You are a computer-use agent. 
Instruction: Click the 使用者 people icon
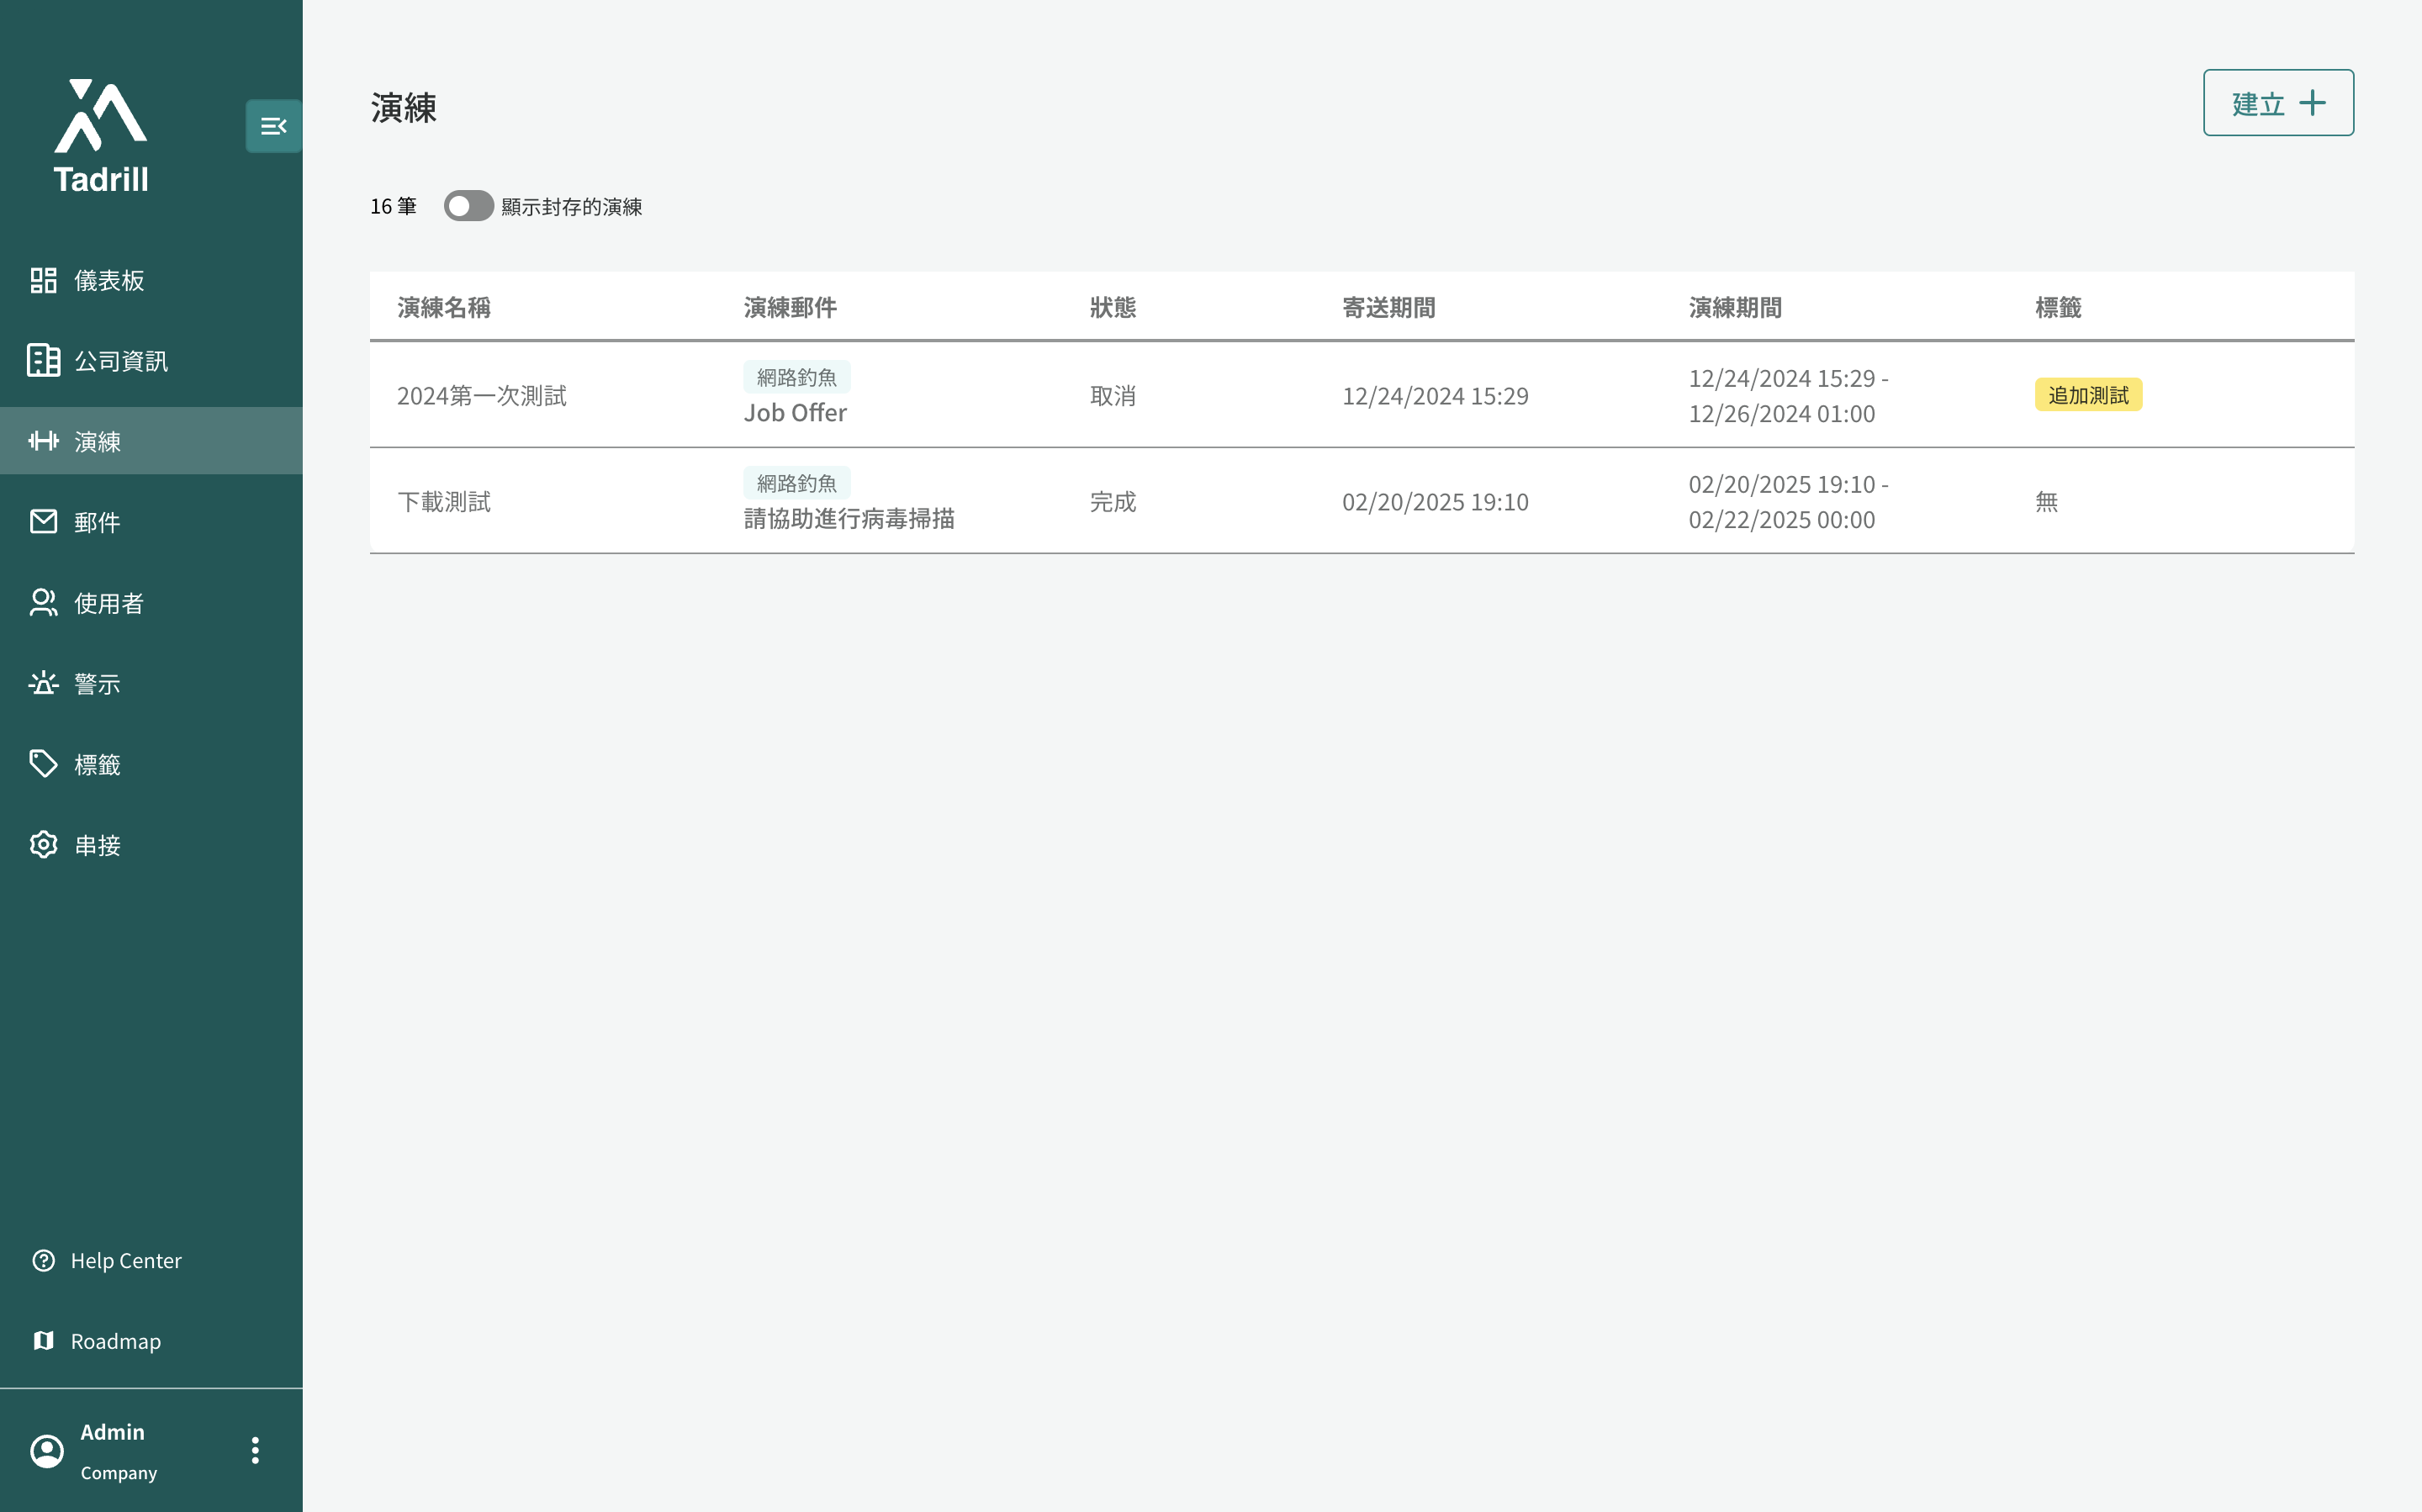43,603
